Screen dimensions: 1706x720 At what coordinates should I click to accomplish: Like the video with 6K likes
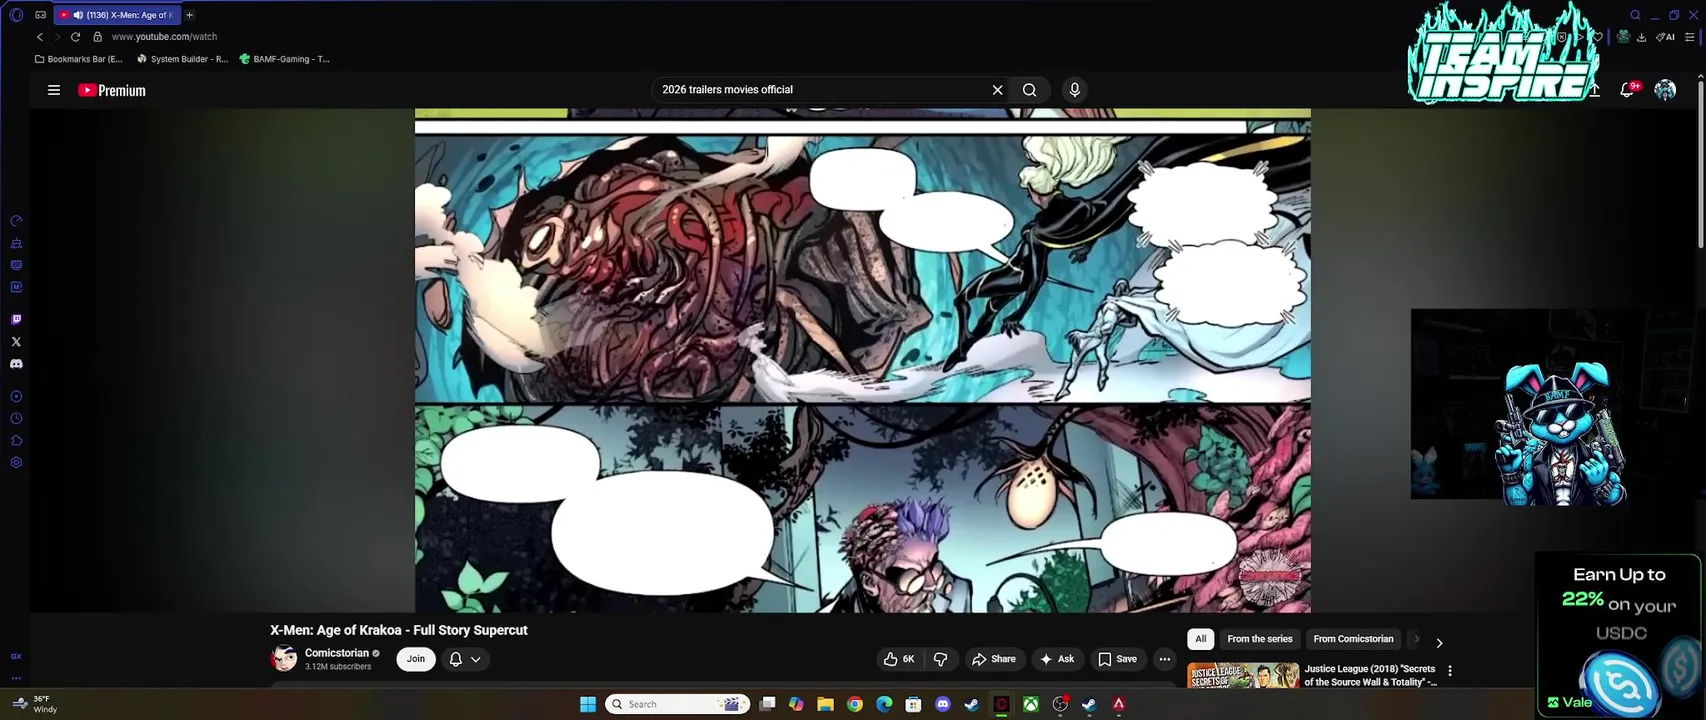[x=899, y=659]
